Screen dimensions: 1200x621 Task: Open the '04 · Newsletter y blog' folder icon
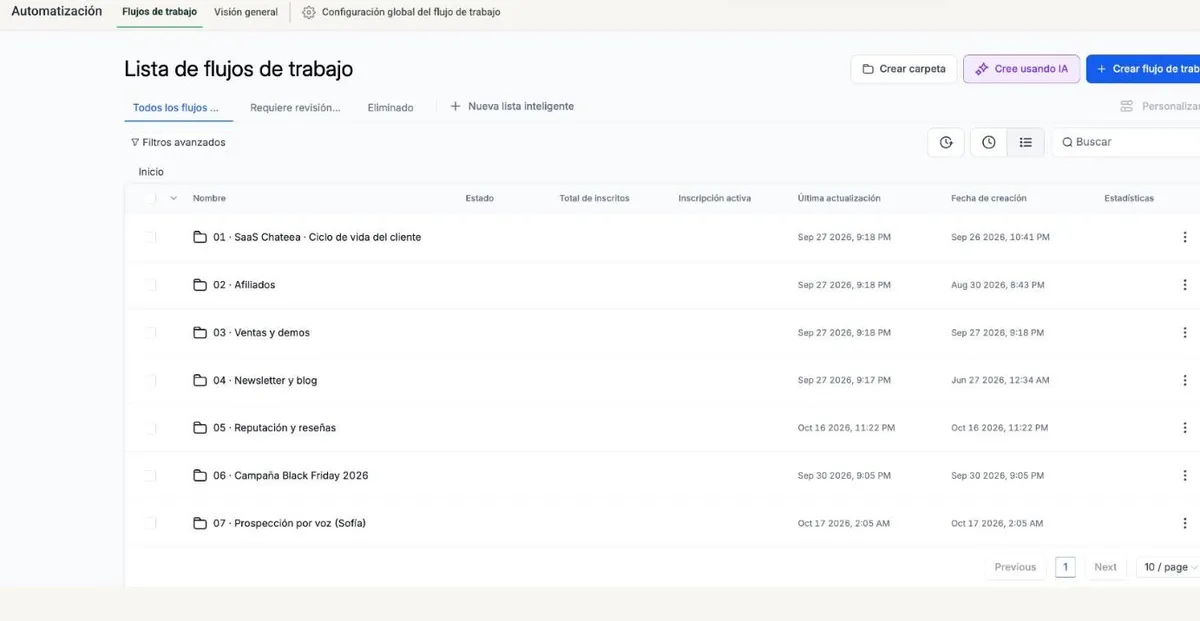pyautogui.click(x=200, y=380)
